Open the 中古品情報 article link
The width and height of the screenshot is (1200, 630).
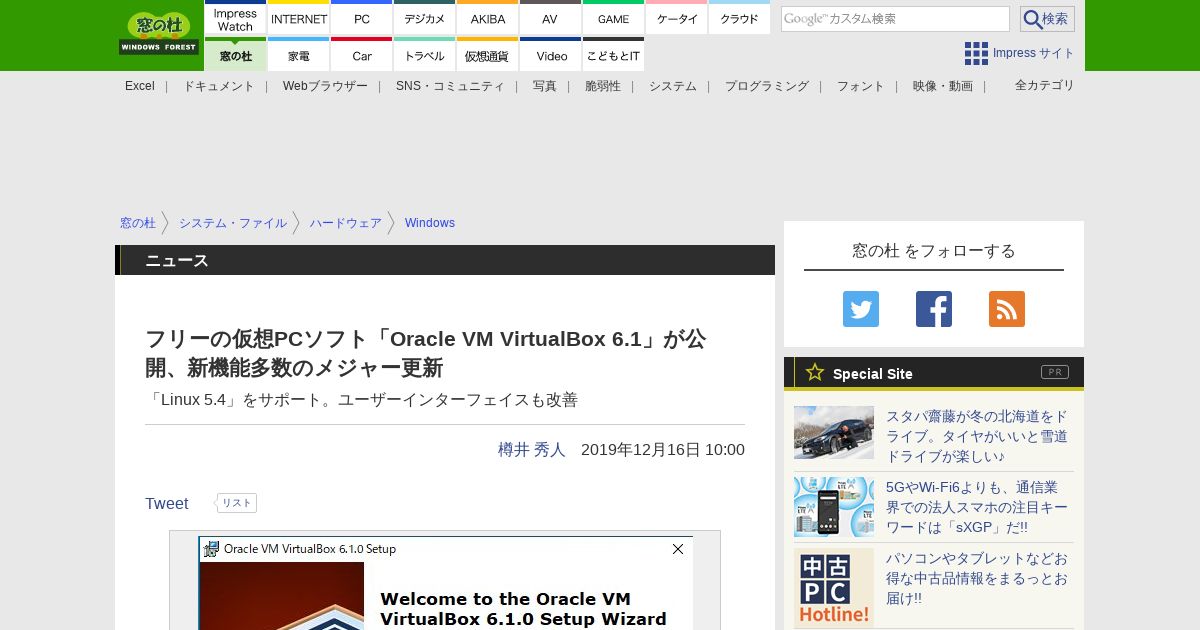tap(977, 578)
